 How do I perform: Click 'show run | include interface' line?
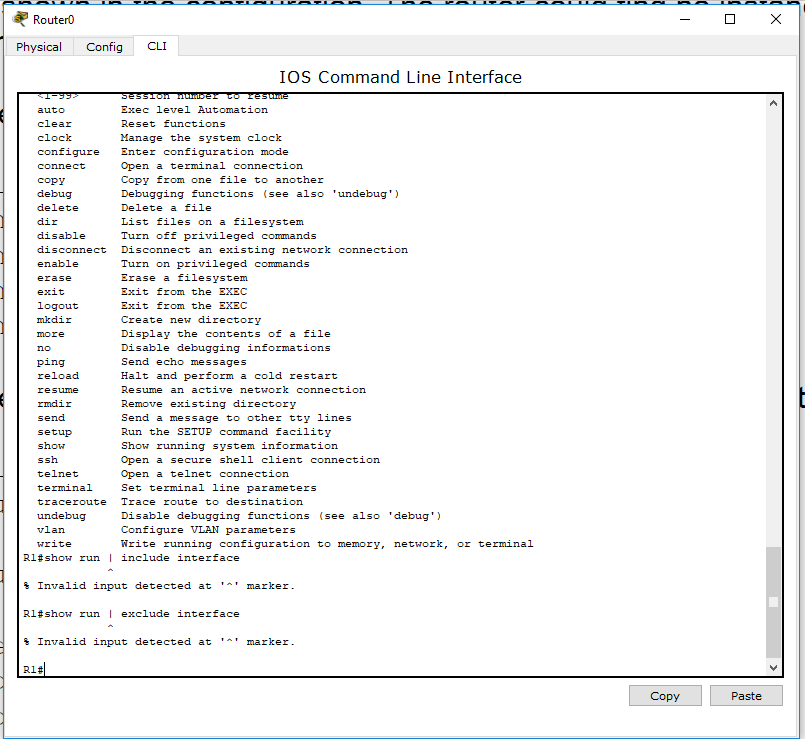pos(131,558)
